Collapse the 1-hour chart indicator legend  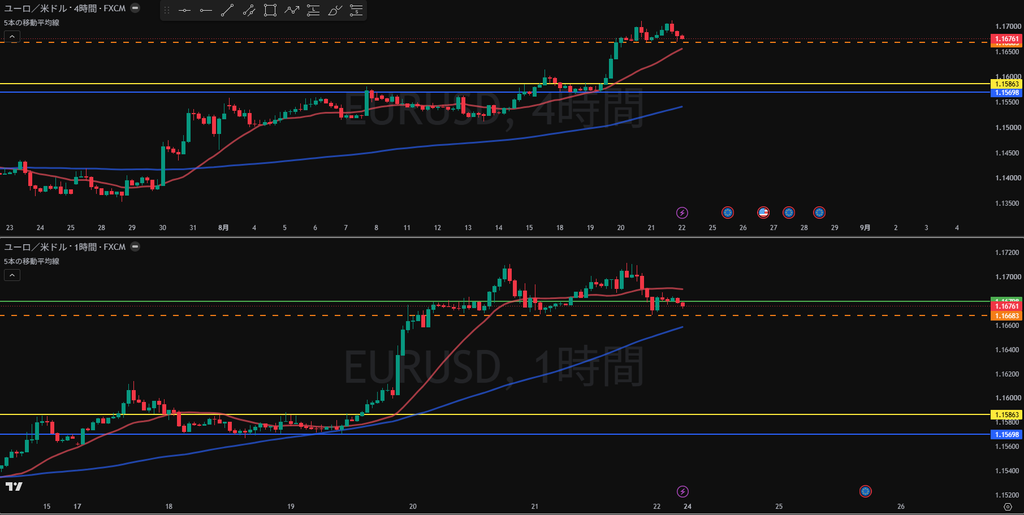point(12,275)
